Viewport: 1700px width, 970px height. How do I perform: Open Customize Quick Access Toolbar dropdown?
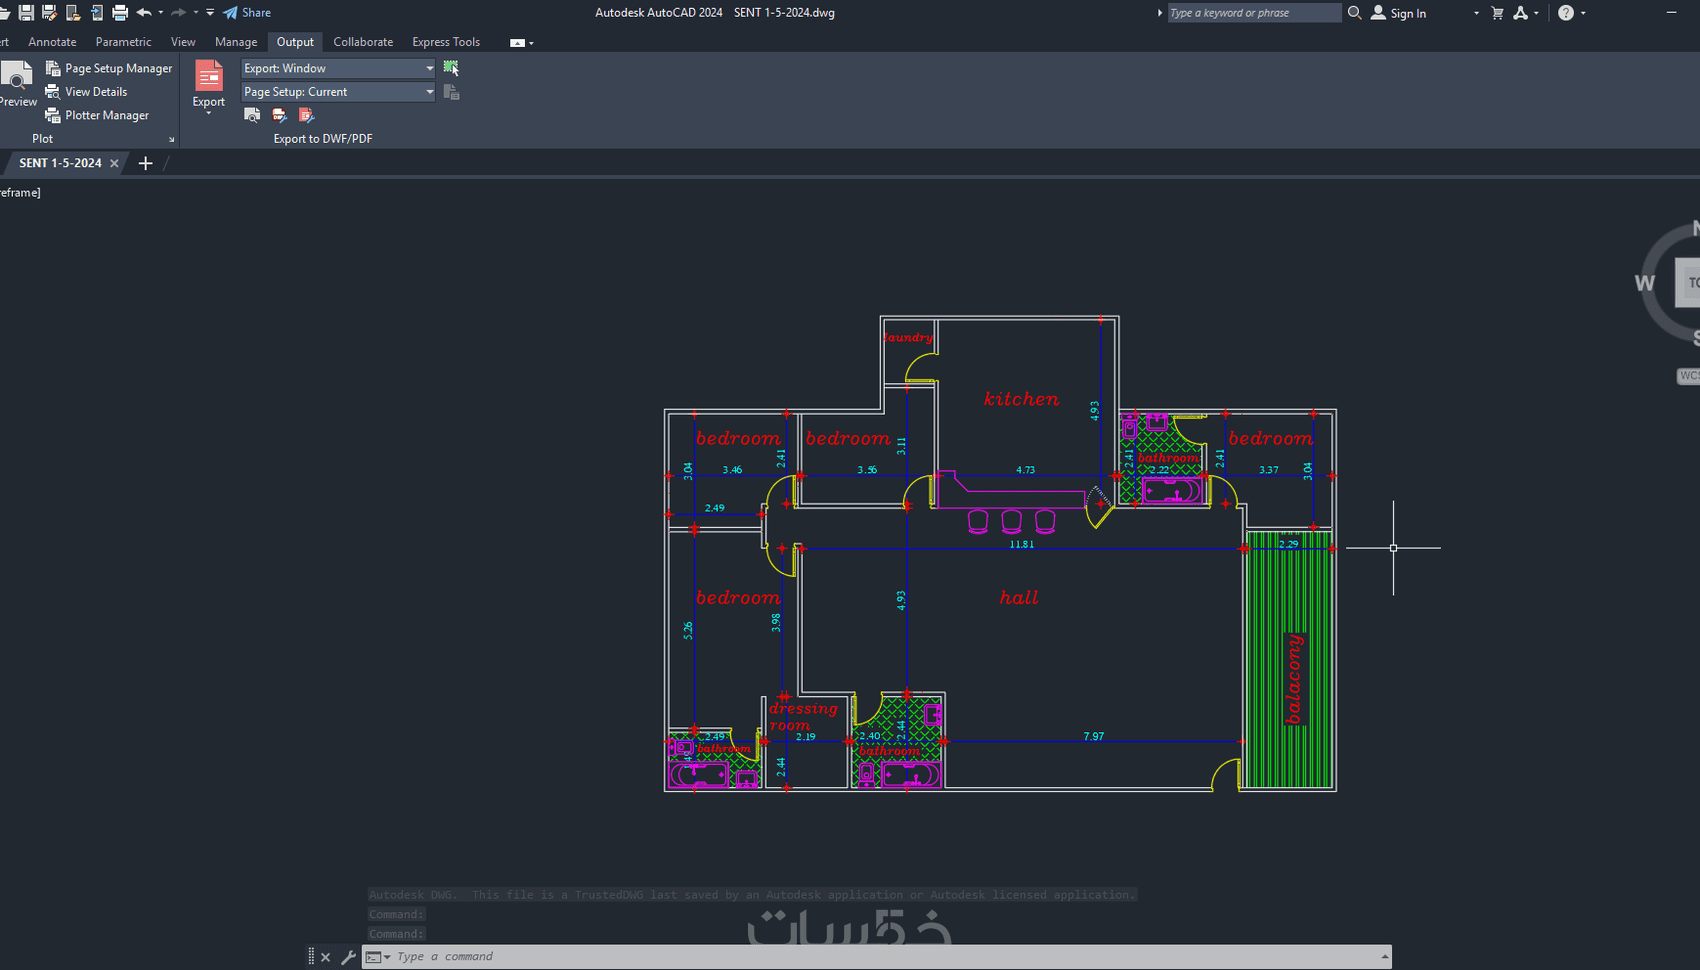[x=210, y=13]
